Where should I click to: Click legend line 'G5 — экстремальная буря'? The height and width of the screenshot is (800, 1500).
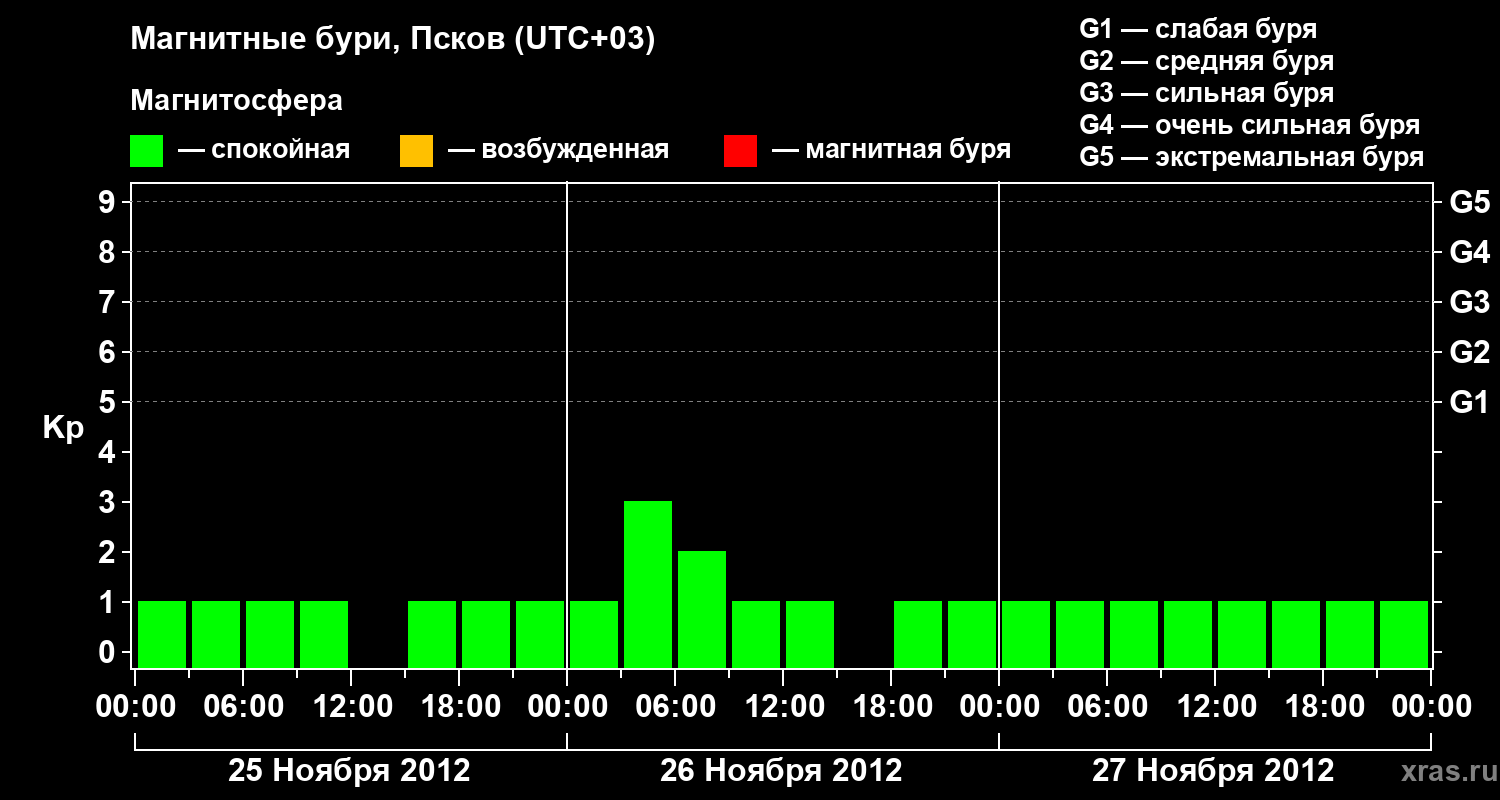pyautogui.click(x=1252, y=157)
